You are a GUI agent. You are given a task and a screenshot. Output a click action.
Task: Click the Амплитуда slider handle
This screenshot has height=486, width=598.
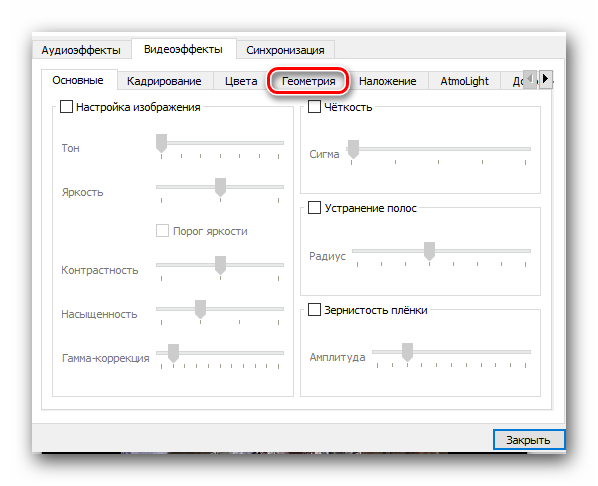[x=407, y=352]
